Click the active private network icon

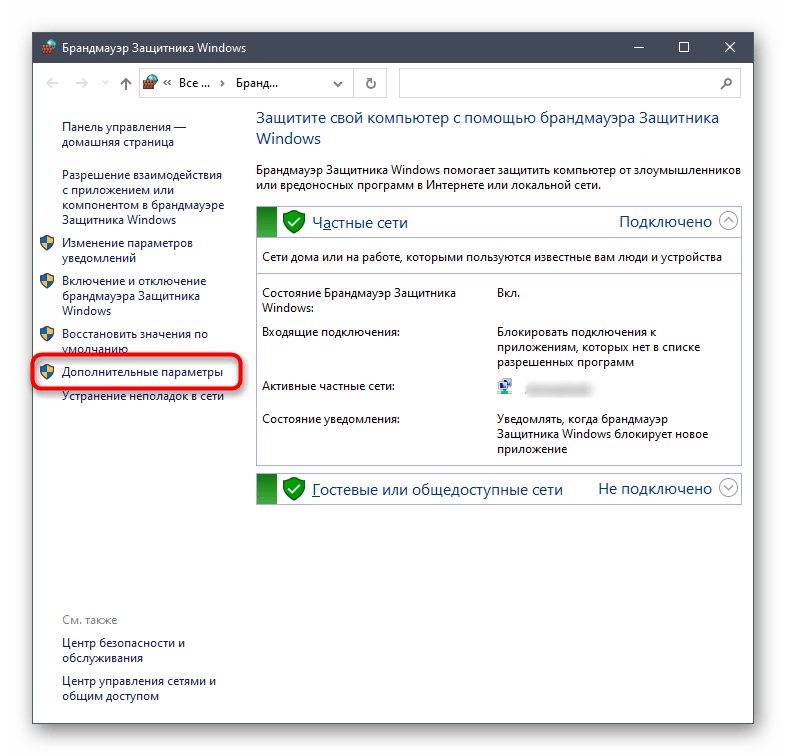pos(505,387)
